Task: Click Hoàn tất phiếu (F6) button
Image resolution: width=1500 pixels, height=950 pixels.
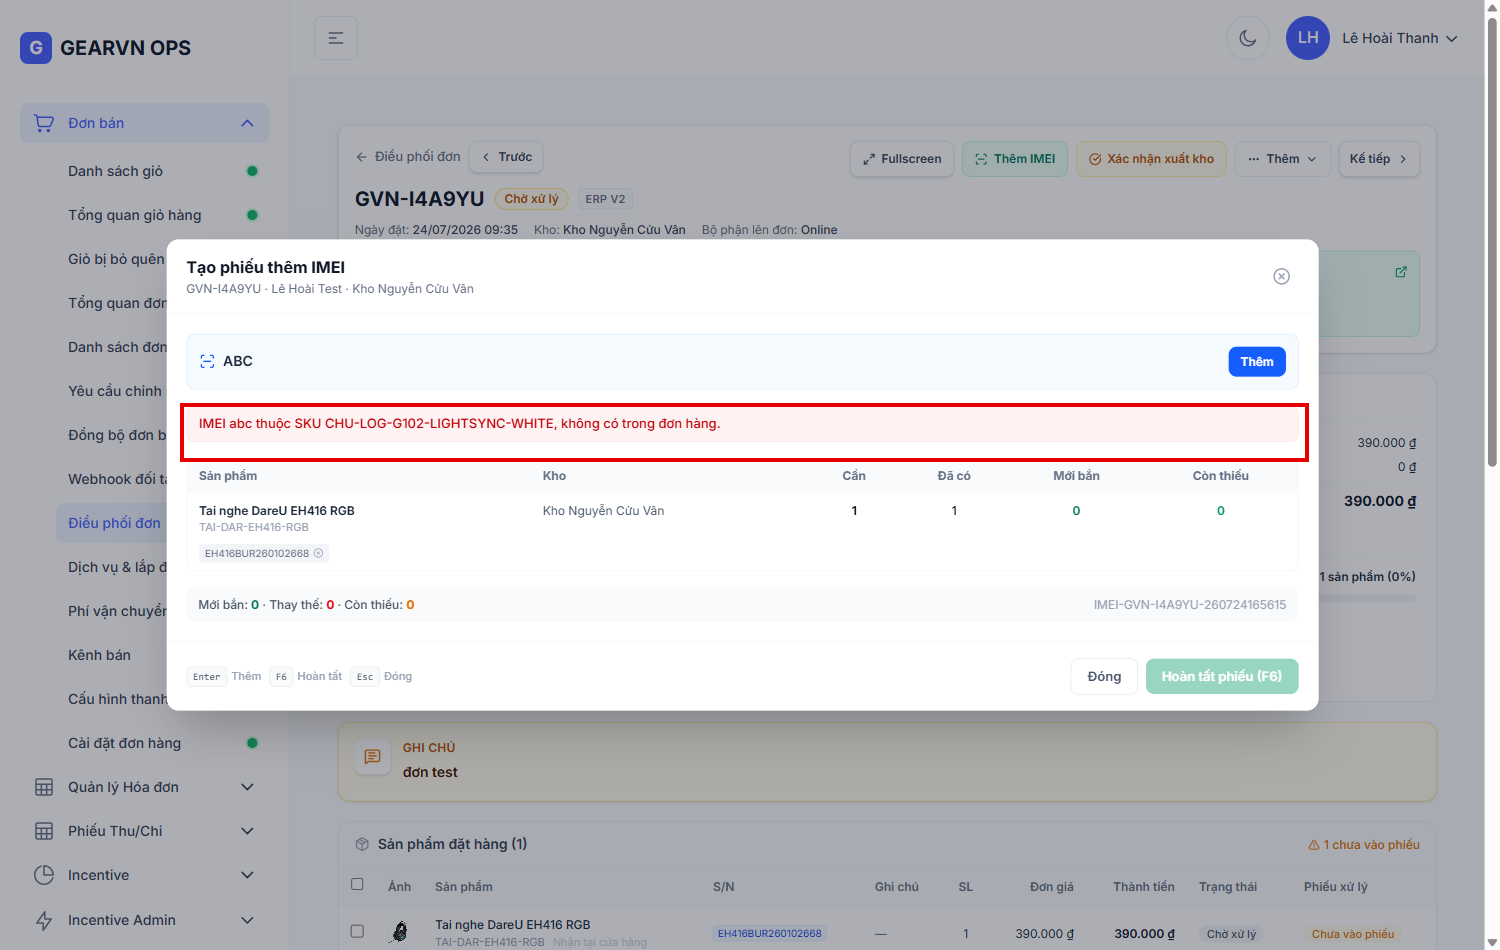Action: 1222,676
